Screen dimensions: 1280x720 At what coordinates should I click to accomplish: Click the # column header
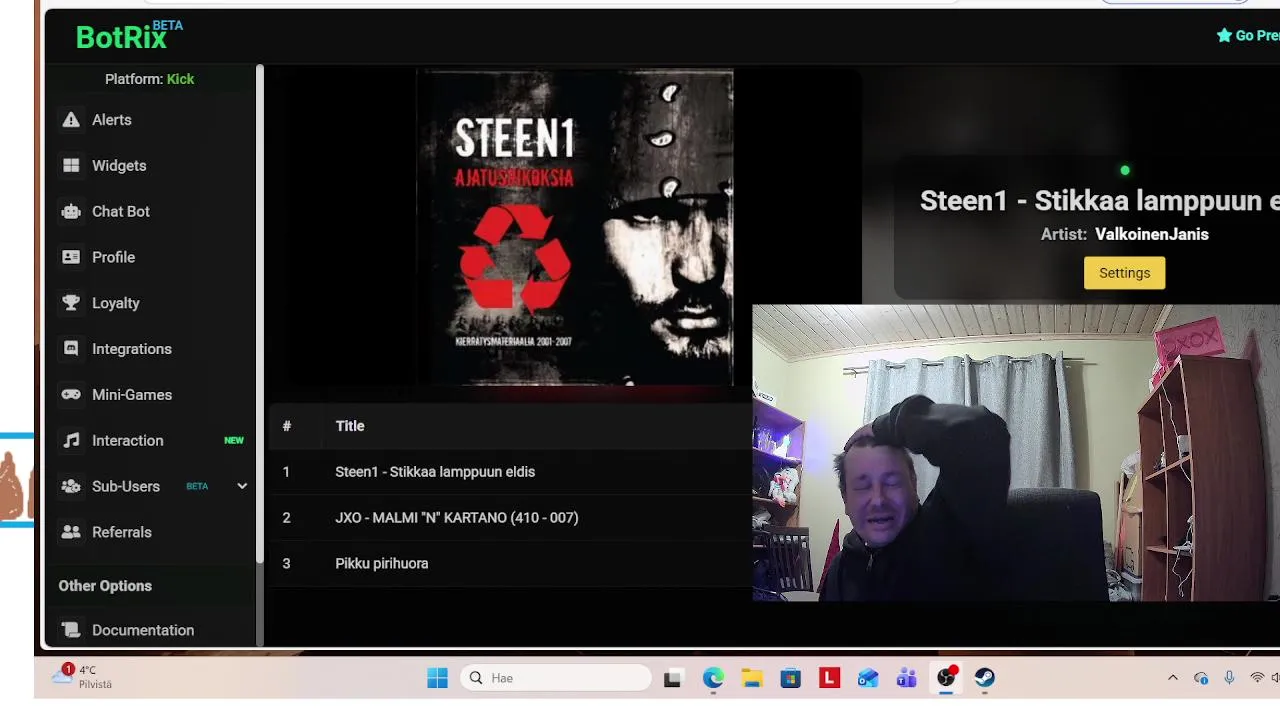tap(286, 426)
